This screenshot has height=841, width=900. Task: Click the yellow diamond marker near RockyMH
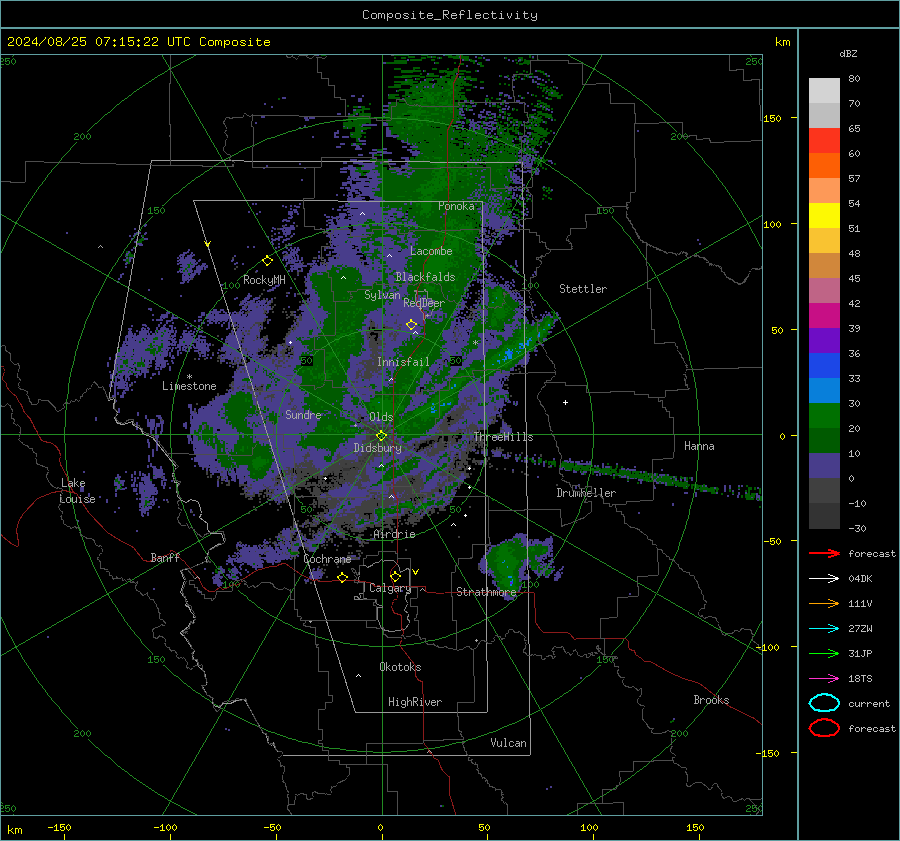[x=267, y=261]
